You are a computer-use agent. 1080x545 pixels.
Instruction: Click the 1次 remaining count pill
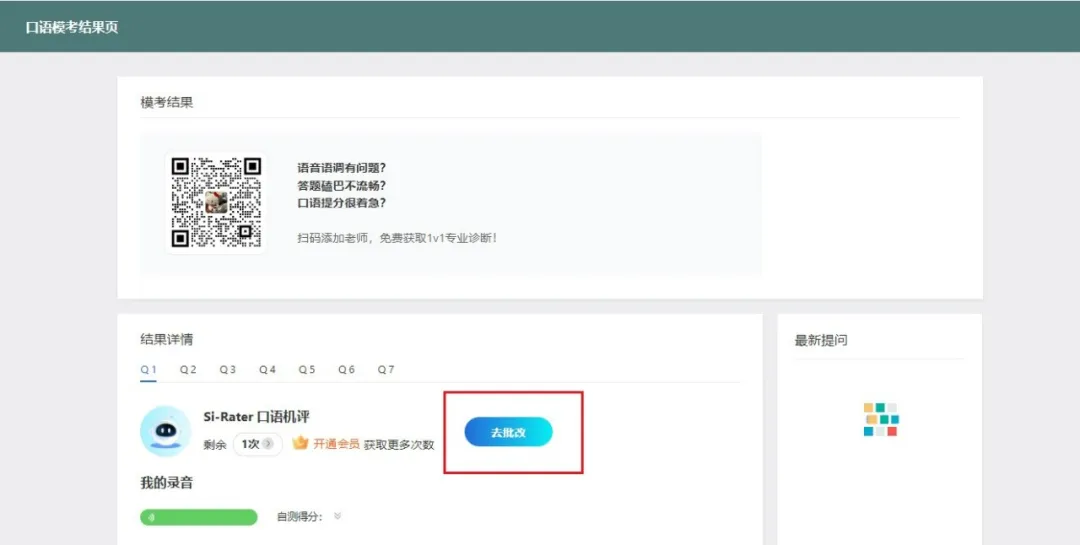click(258, 444)
